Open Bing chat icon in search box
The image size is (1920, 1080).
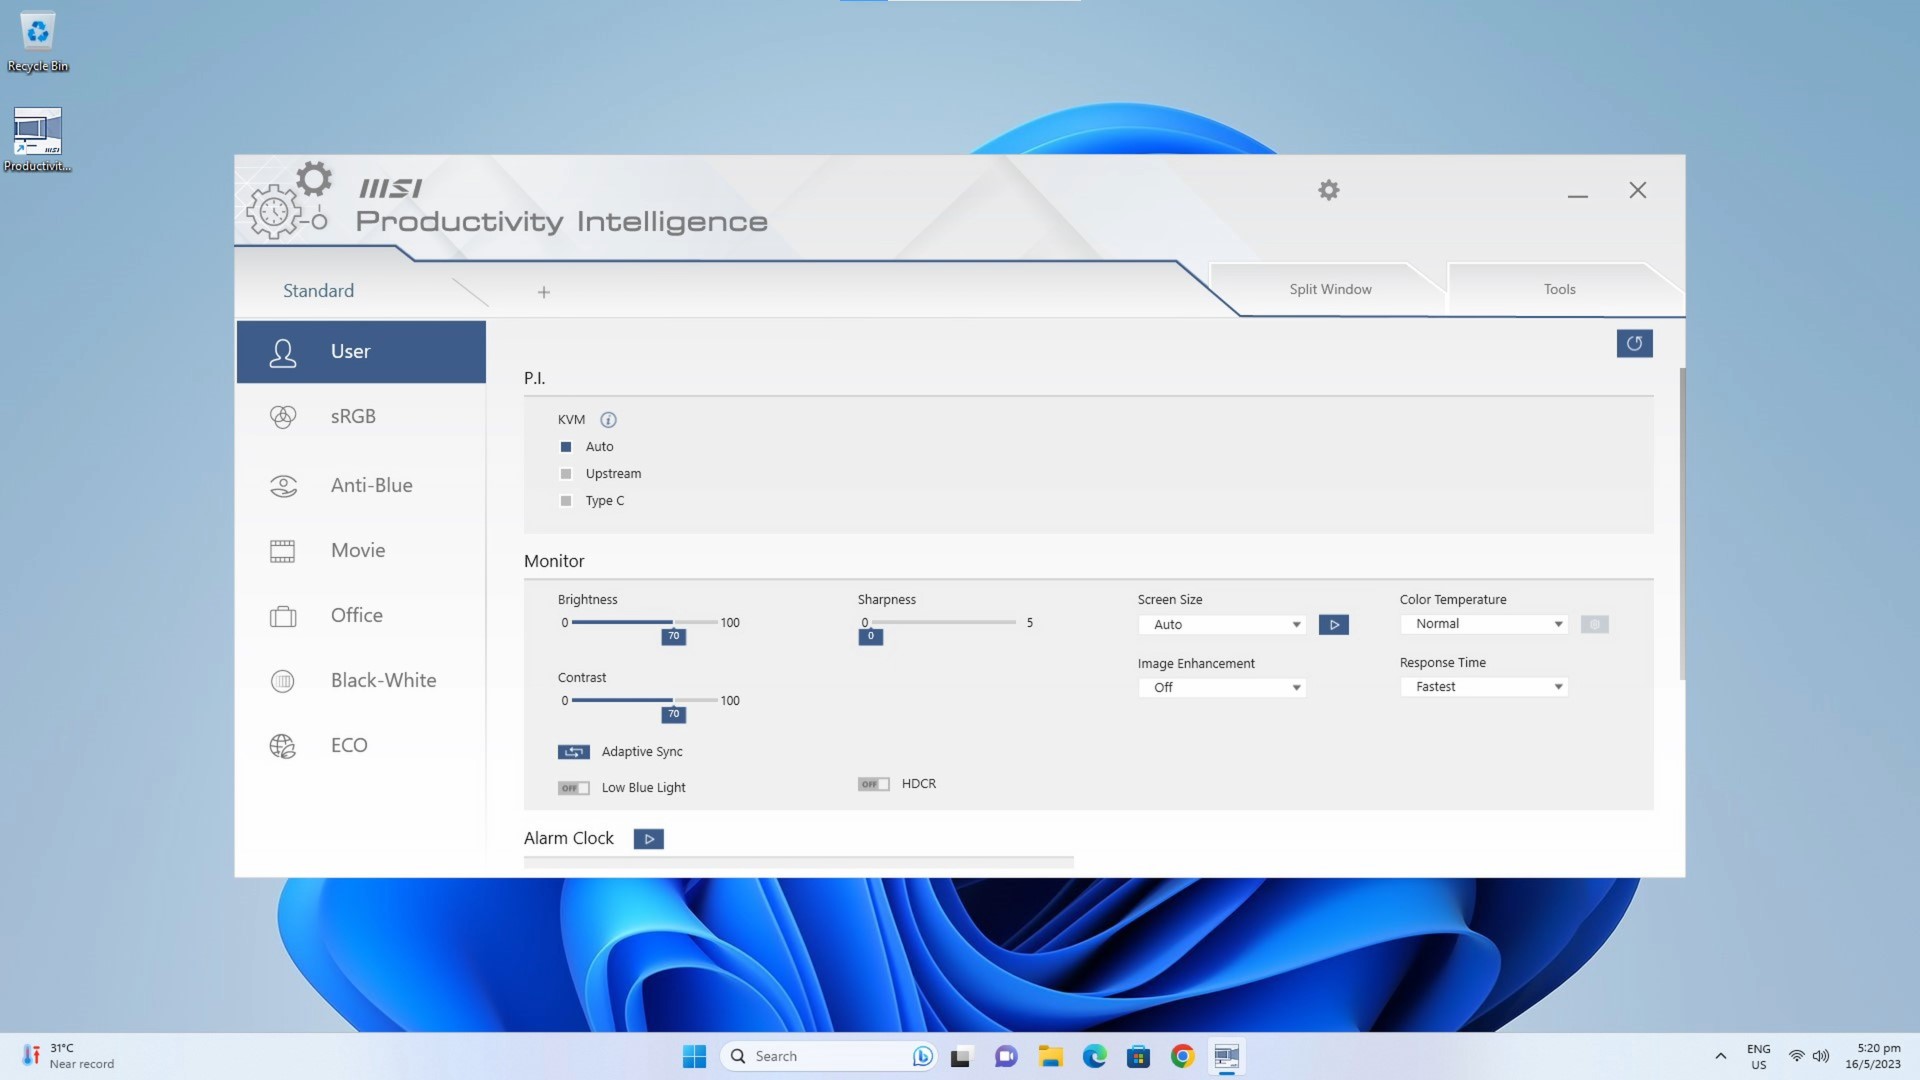[922, 1056]
